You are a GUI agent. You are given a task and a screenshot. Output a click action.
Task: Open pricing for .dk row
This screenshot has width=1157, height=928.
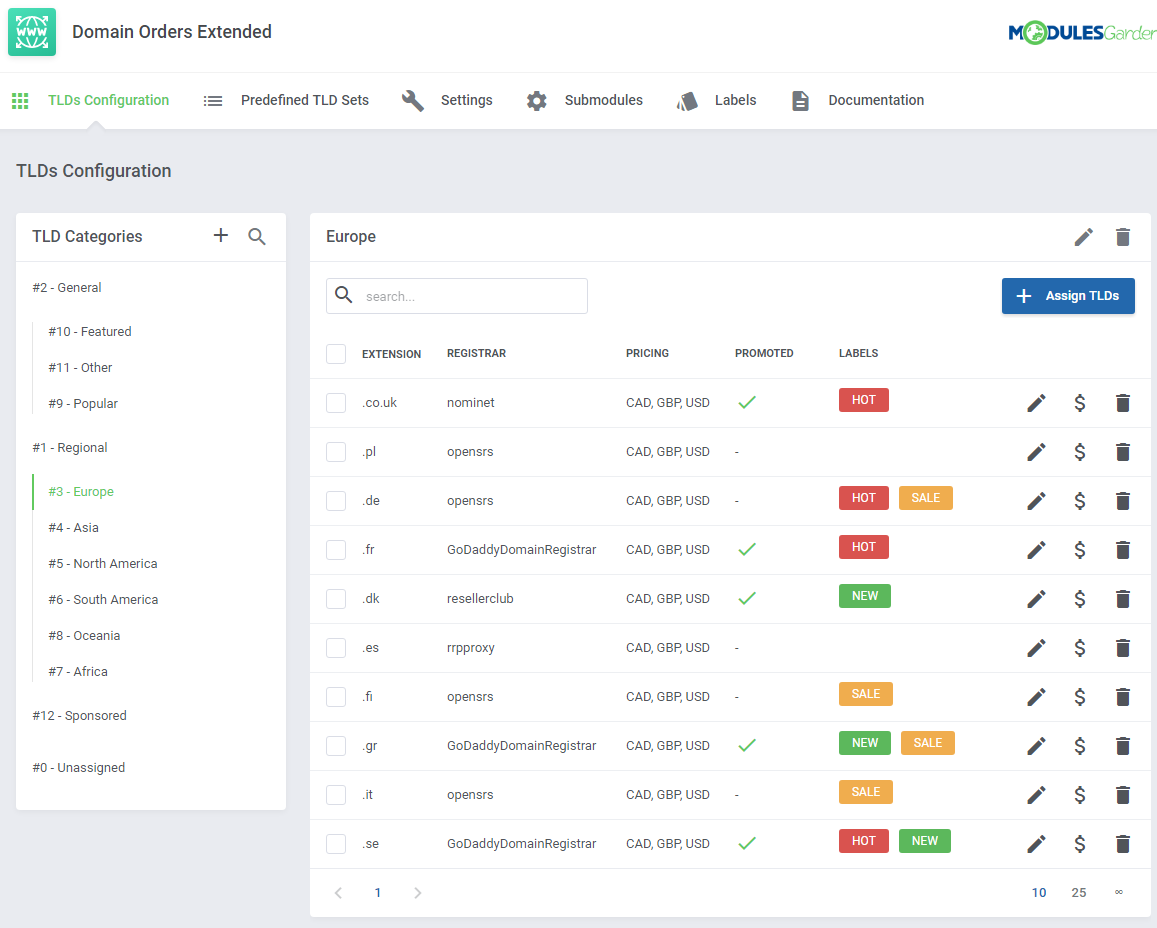[x=1080, y=599]
